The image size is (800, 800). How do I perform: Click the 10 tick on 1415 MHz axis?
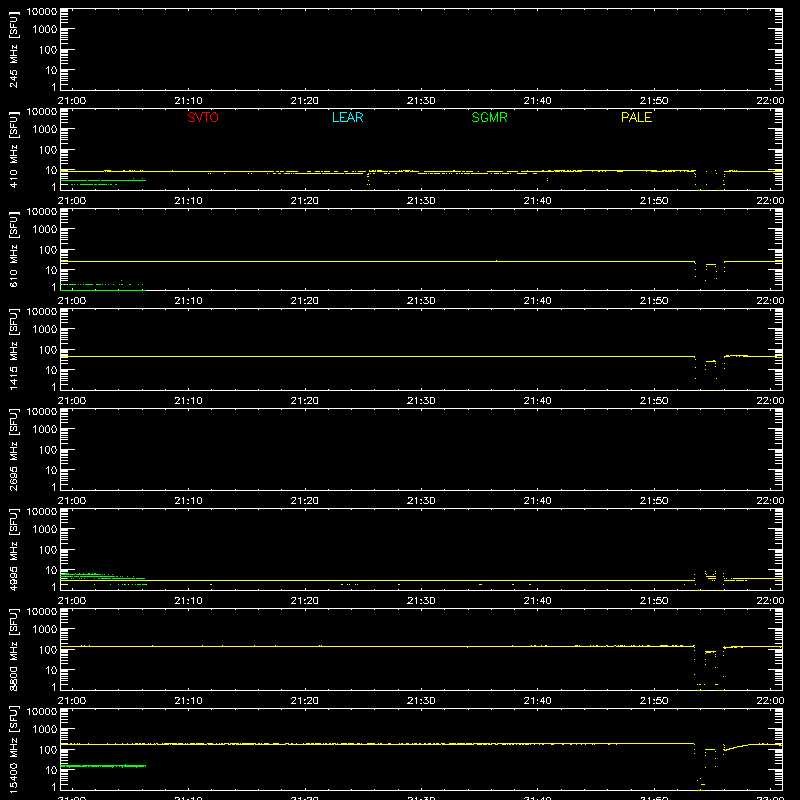tap(51, 370)
